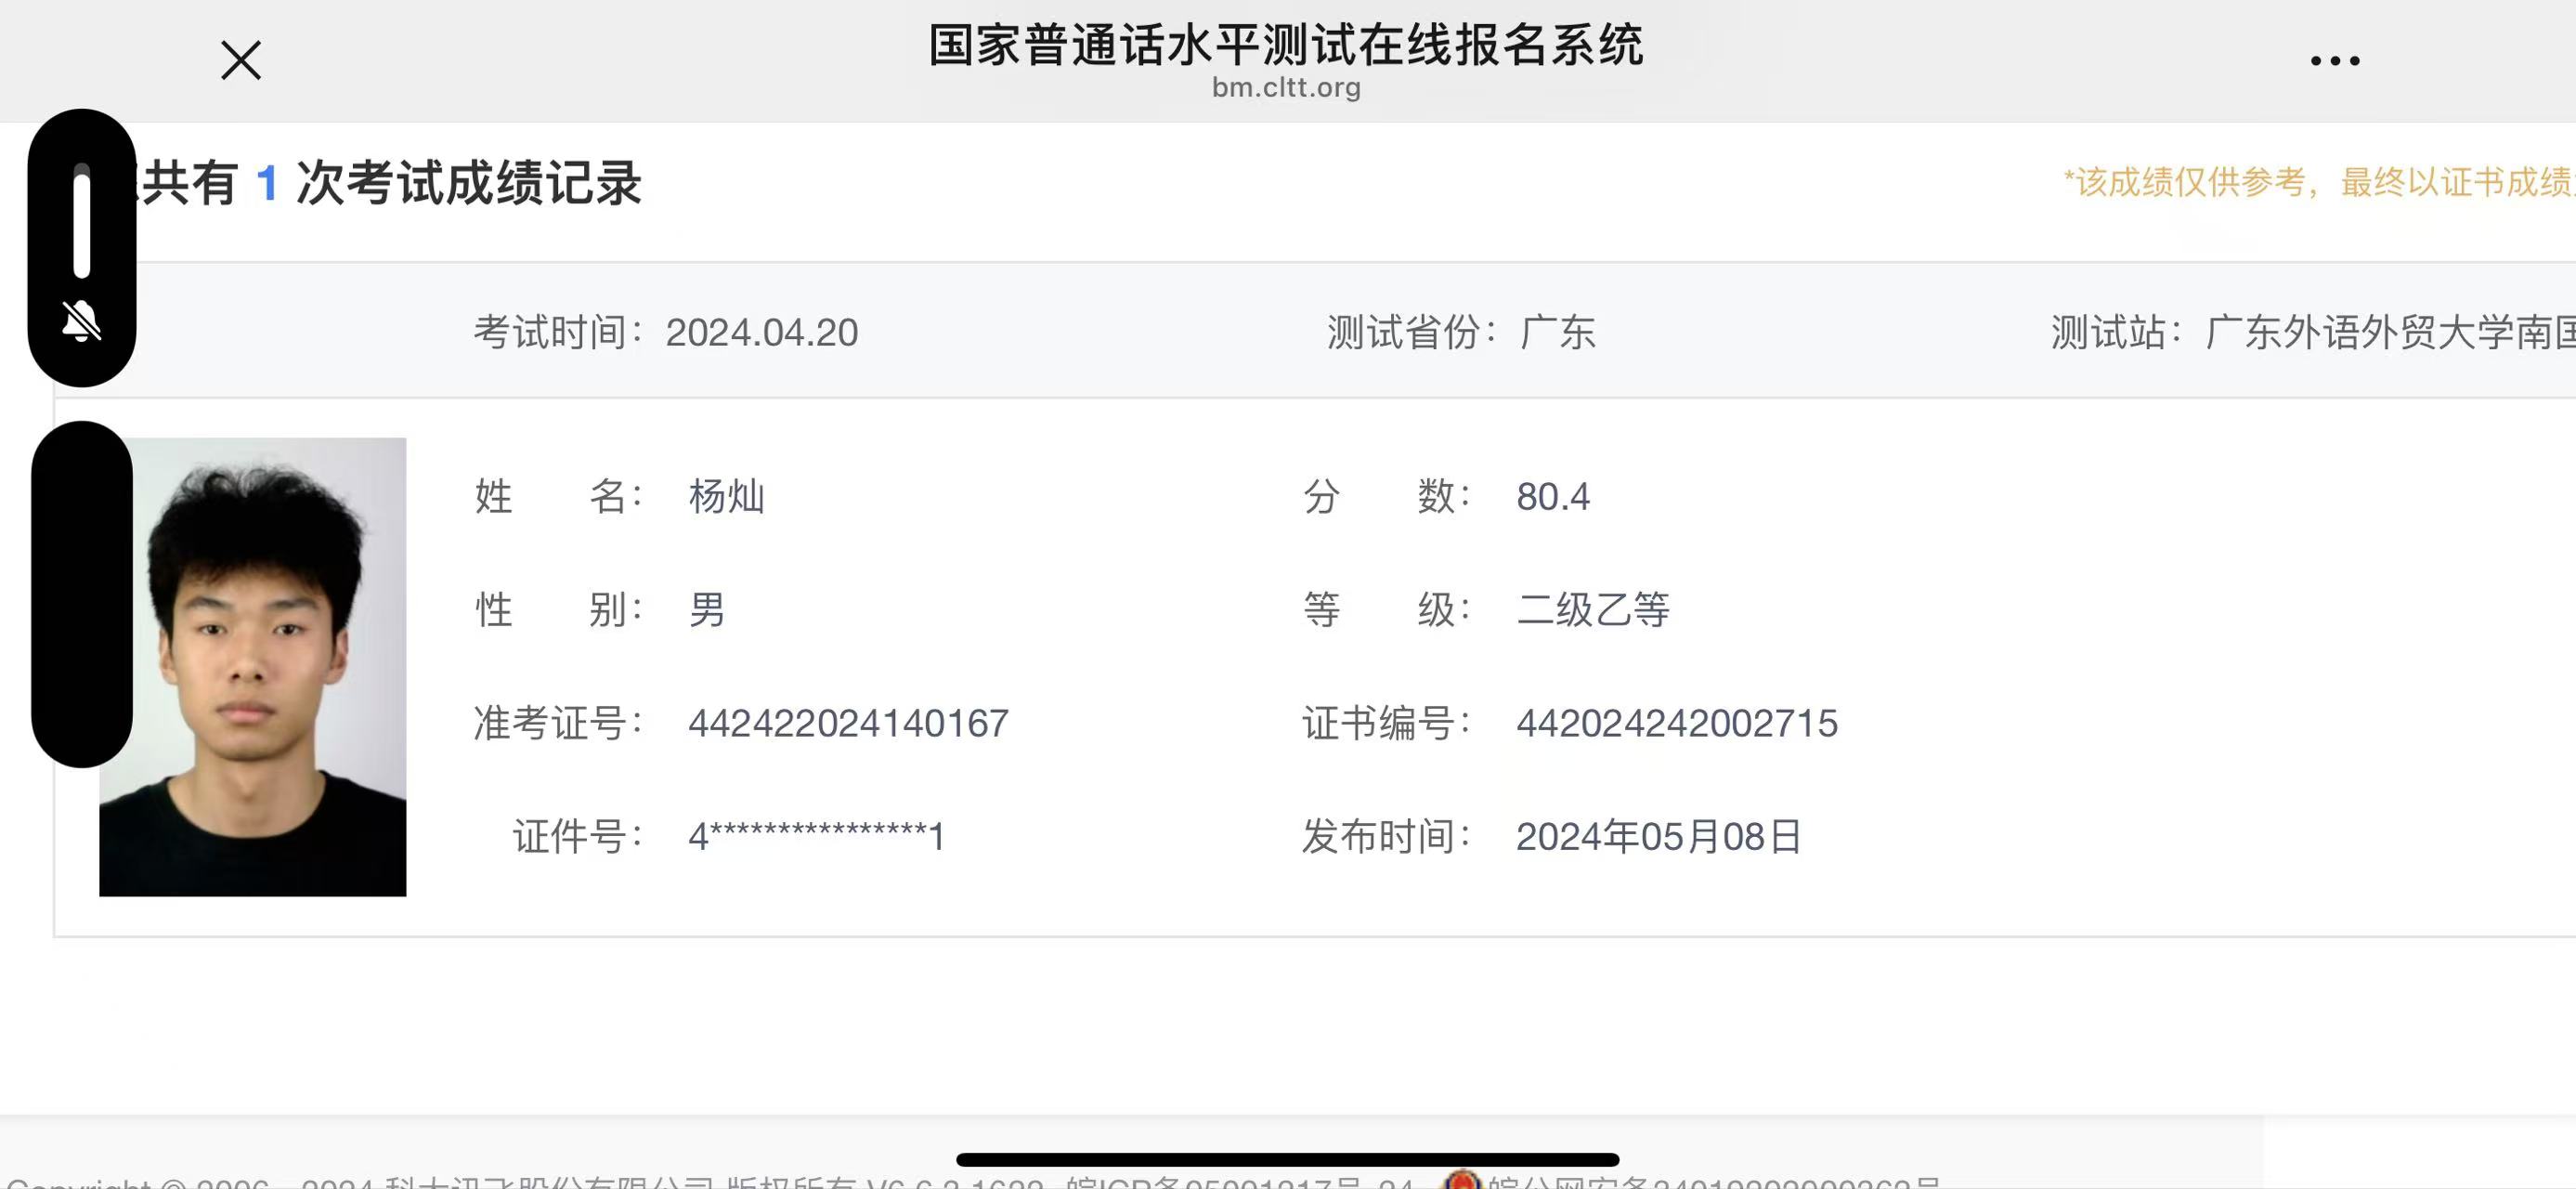Image resolution: width=2576 pixels, height=1189 pixels.
Task: Tap the home indicator bar at bottom
Action: click(x=1287, y=1160)
